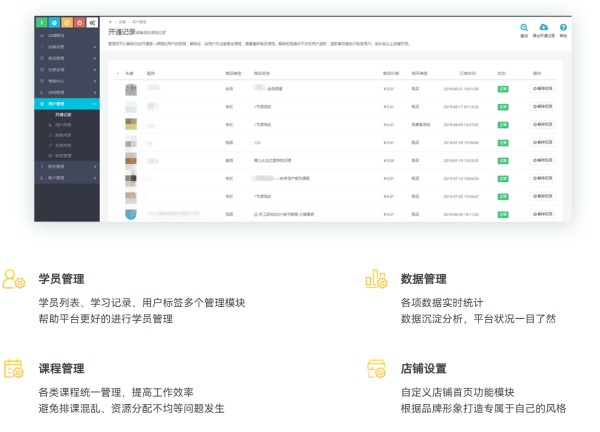Click the text 帮助平台更好的进行学员管理
This screenshot has width=600, height=432.
106,319
